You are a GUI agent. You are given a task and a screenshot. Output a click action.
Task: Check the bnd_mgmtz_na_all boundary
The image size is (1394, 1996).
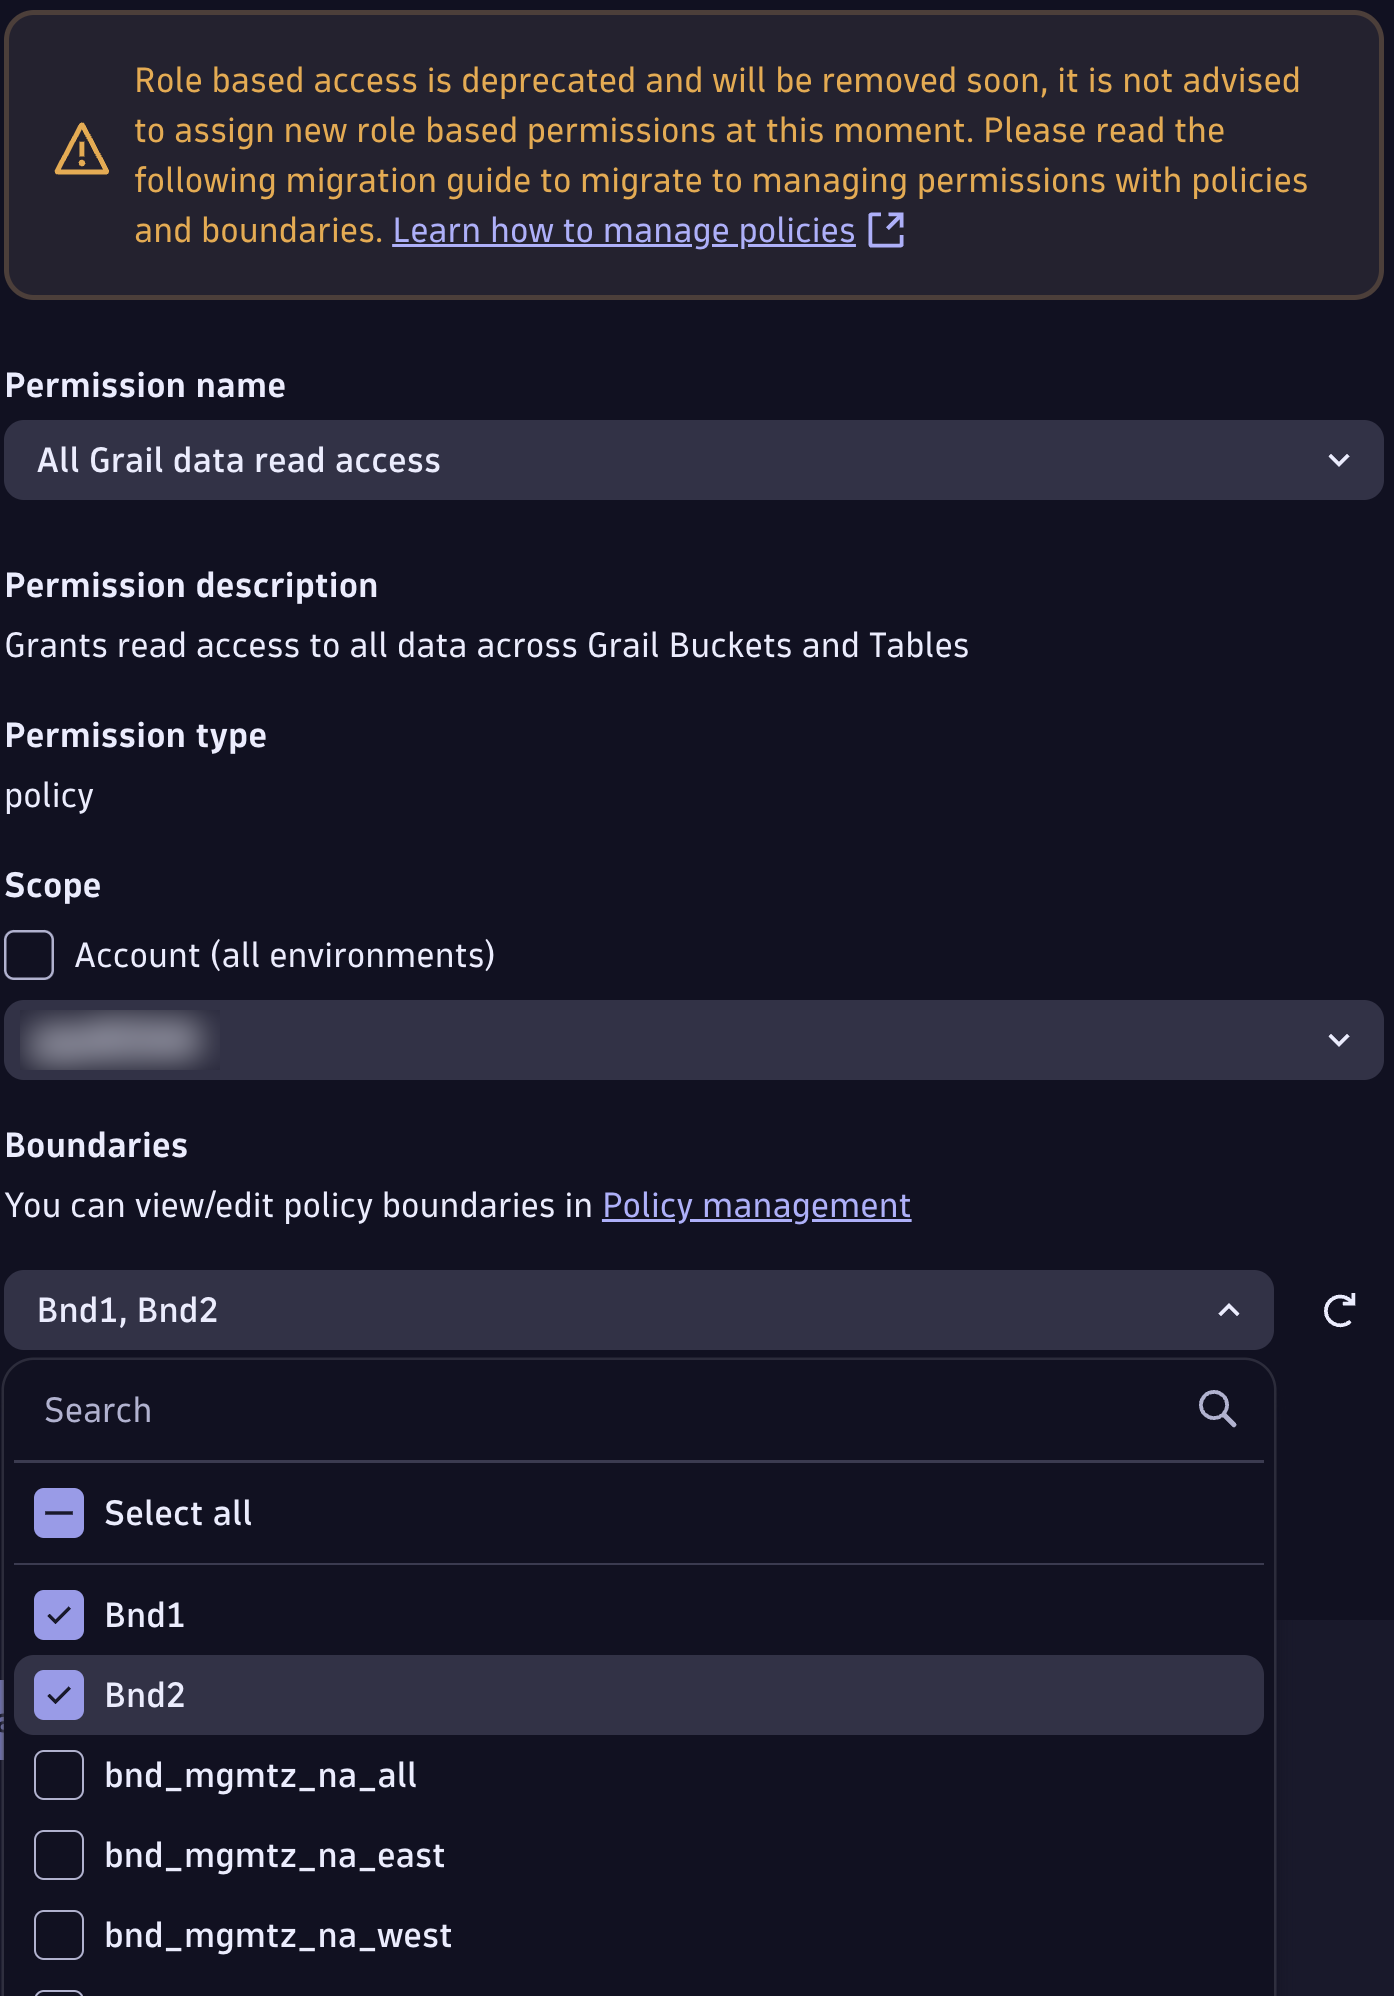pos(59,1775)
